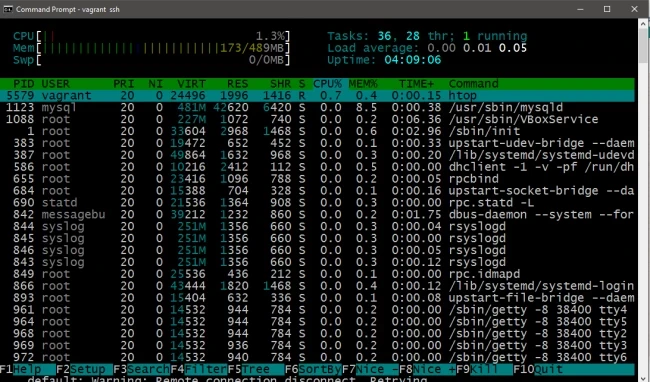This screenshot has height=382, width=650.
Task: Select the /usr/sbin/mysqld process row
Action: [317, 108]
